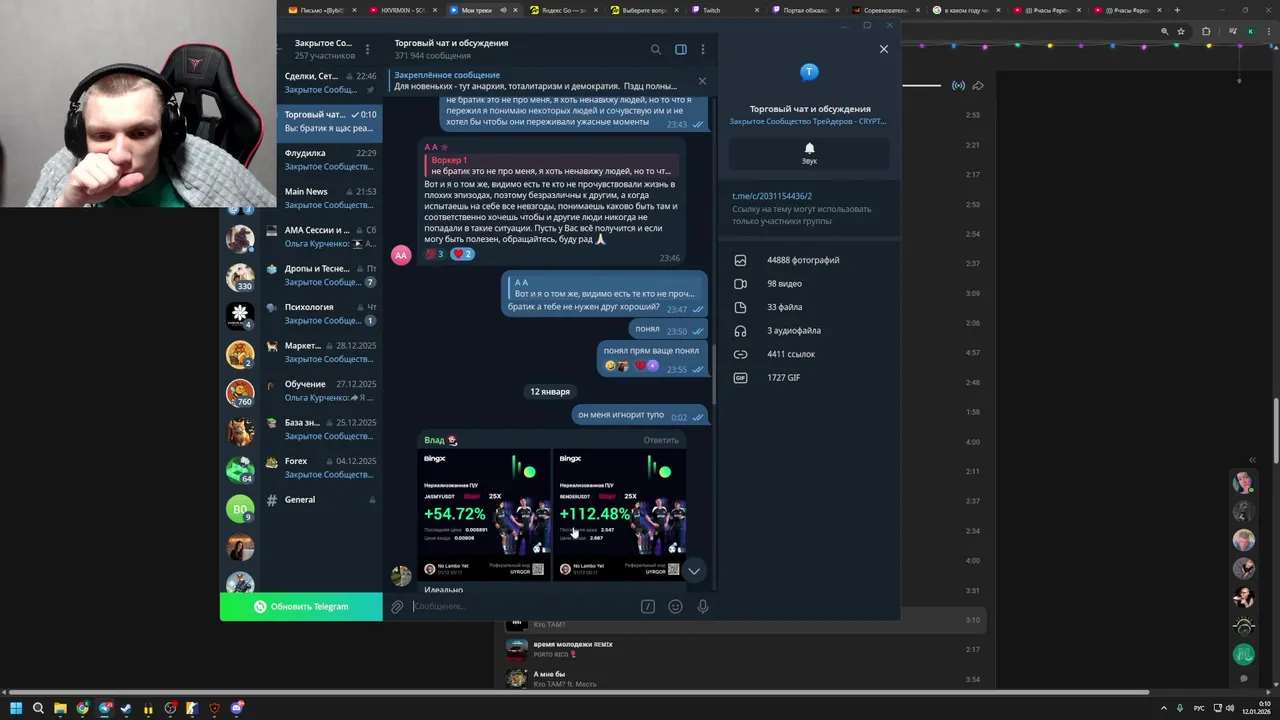
Task: Play track А мне бы
Action: (745, 679)
